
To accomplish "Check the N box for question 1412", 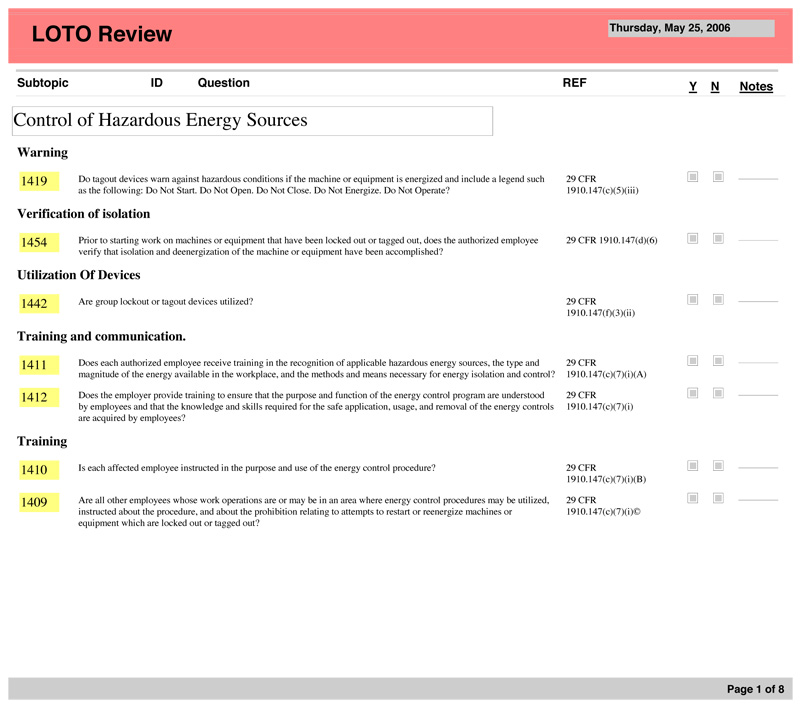I will click(x=718, y=393).
